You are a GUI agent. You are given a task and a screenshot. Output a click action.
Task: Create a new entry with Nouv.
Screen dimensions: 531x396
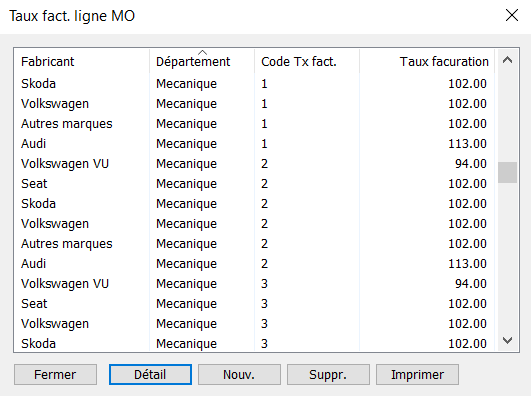point(239,375)
